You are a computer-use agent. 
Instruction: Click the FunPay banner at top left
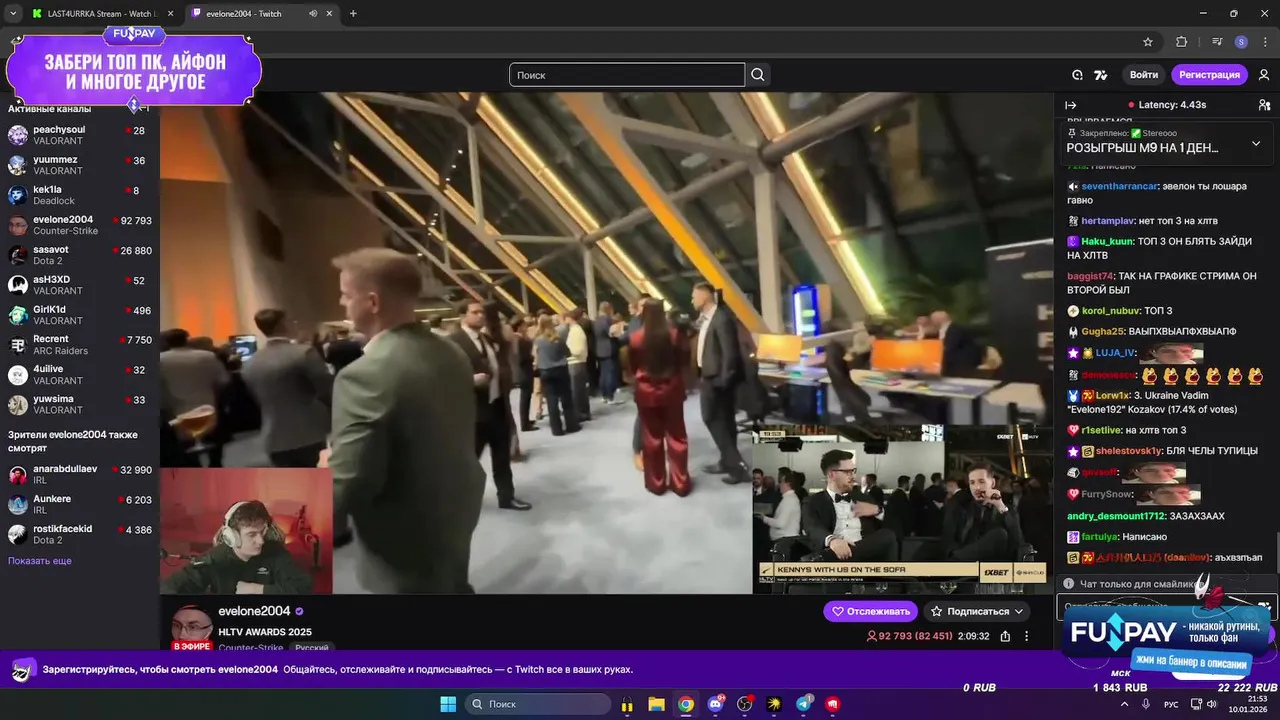tap(134, 70)
